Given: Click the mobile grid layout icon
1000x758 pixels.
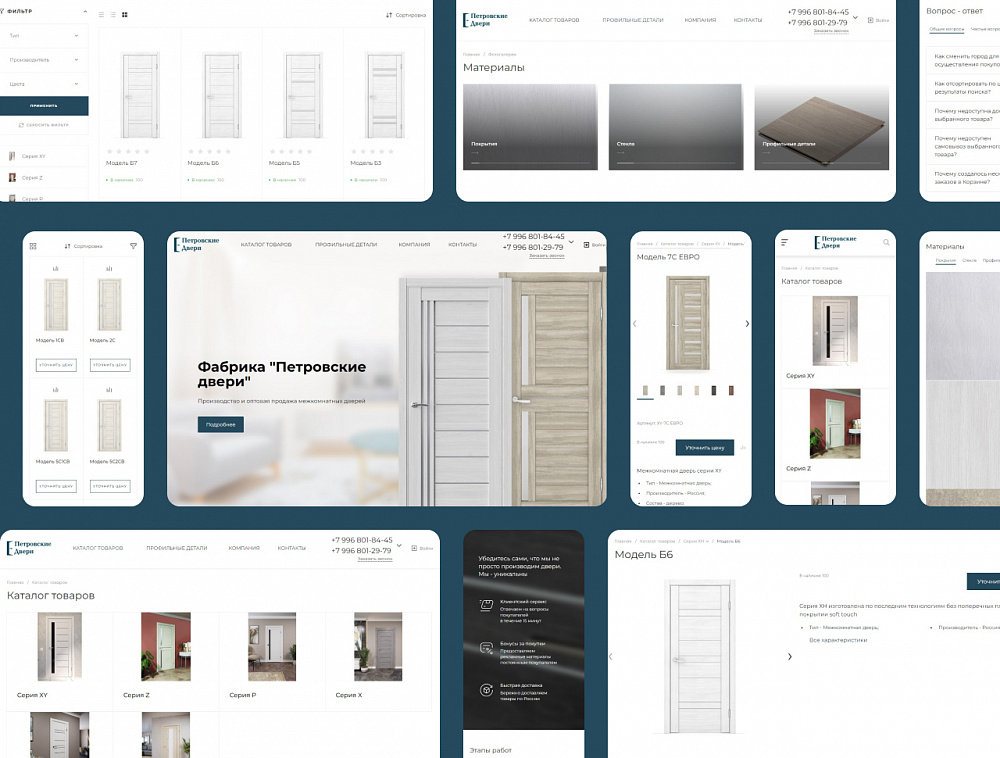Looking at the screenshot, I should [x=33, y=246].
